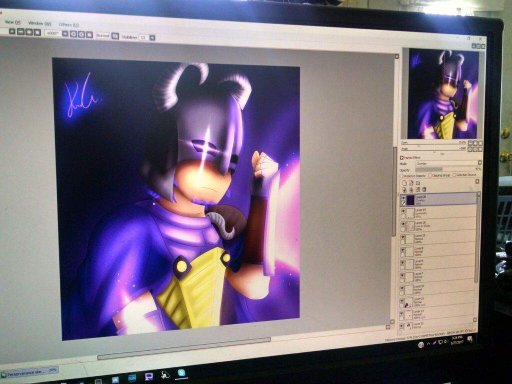Rotate the canvas view clockwise
This screenshot has width=512, height=384.
[x=81, y=34]
